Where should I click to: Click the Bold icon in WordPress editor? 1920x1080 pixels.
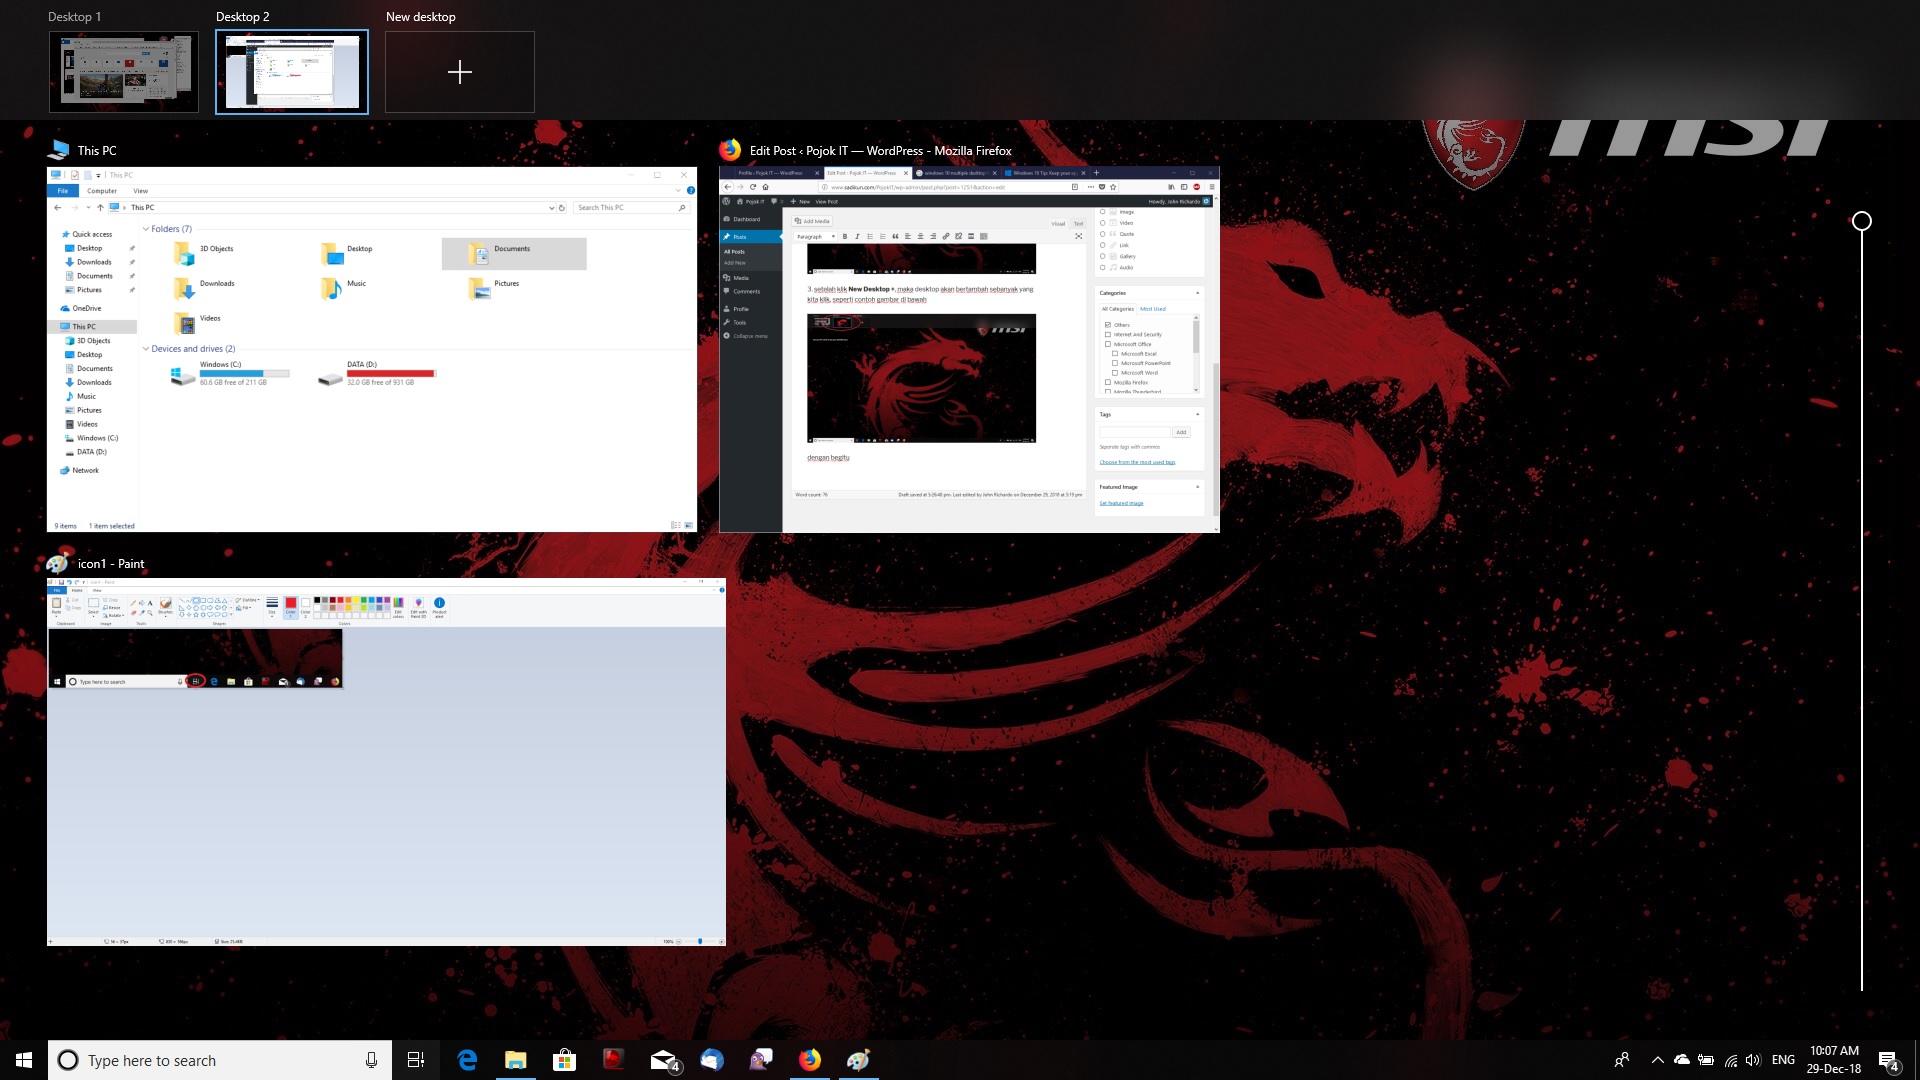(x=845, y=236)
